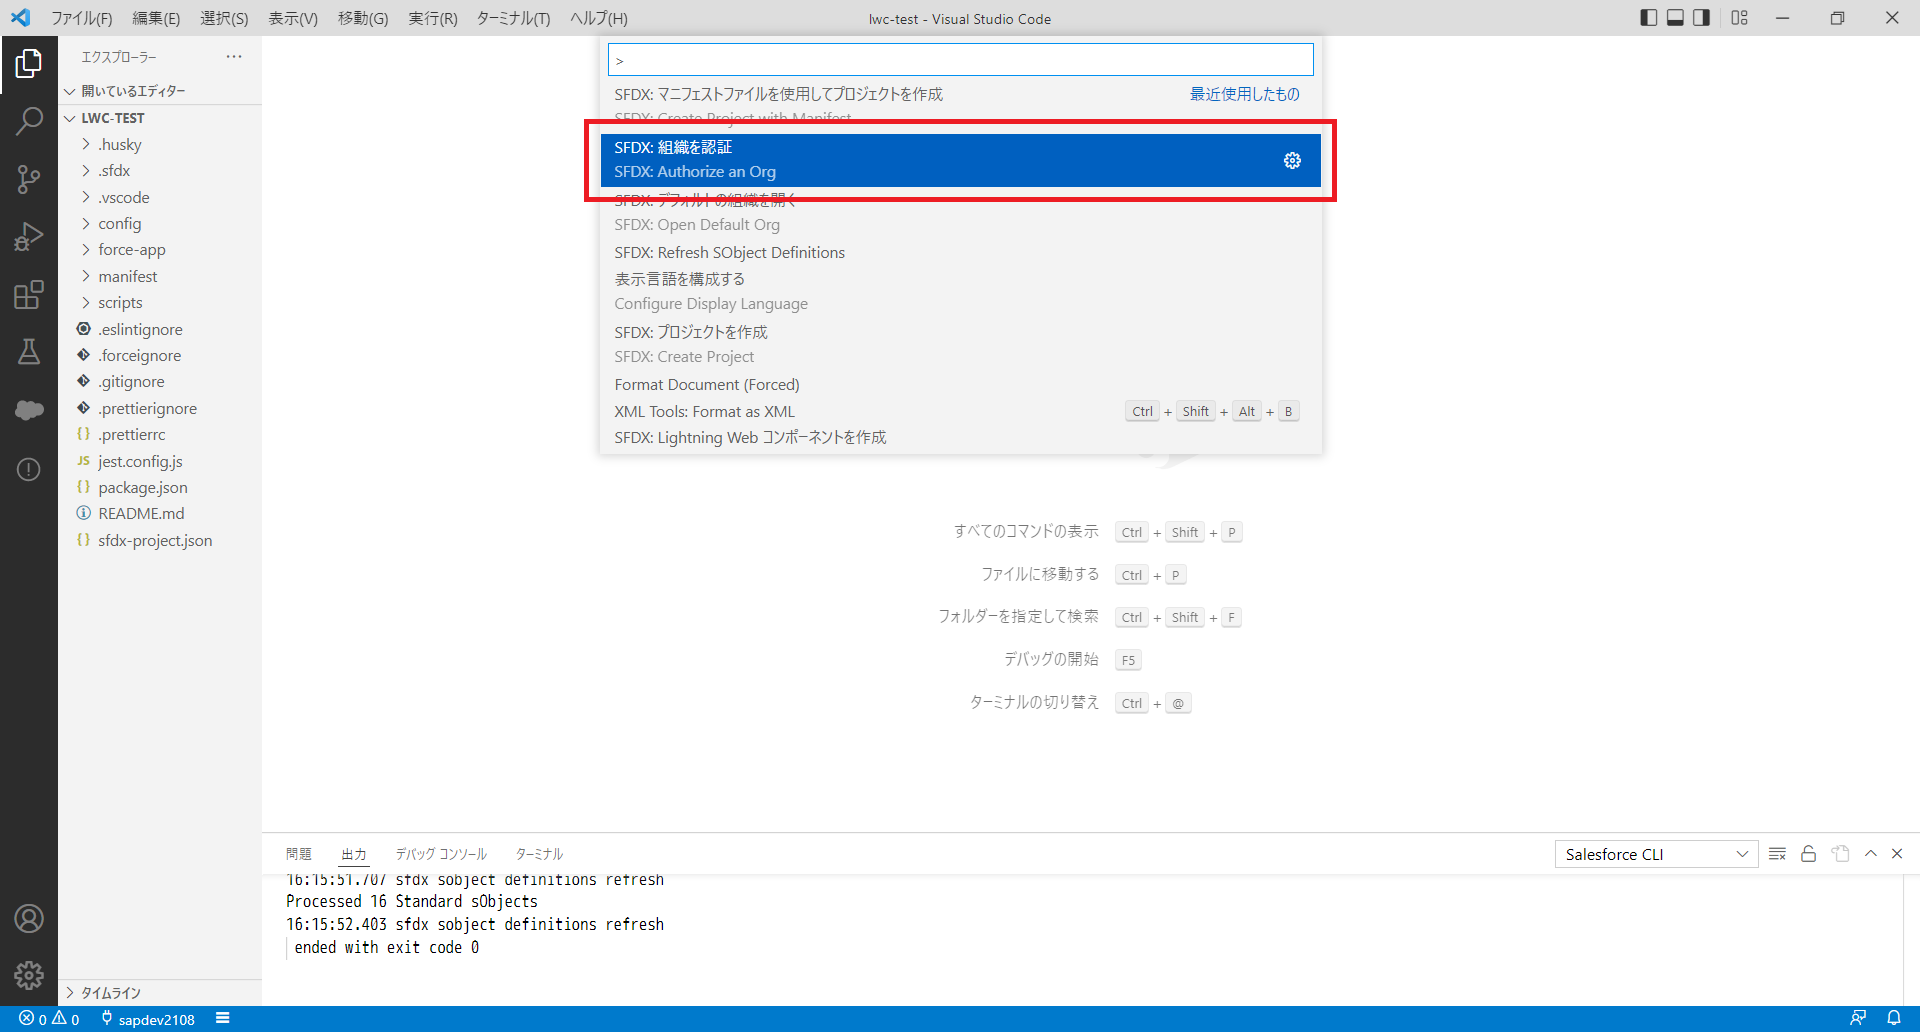Open the ファイル(F) menu

point(81,18)
